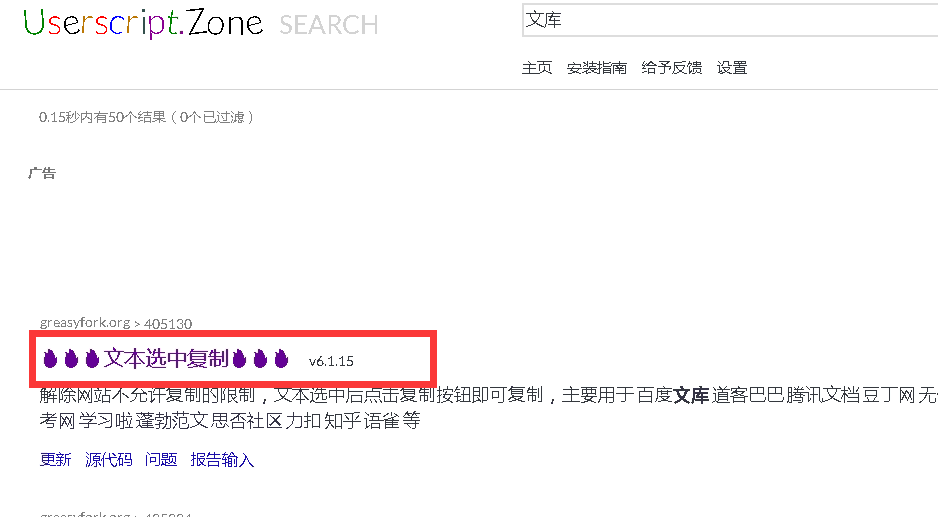Open the 文本选中复制 script title link
The height and width of the screenshot is (517, 938).
166,359
